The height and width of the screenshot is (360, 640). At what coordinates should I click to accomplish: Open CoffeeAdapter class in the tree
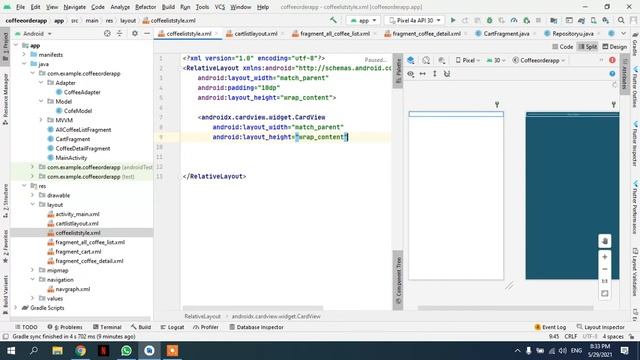(x=82, y=92)
